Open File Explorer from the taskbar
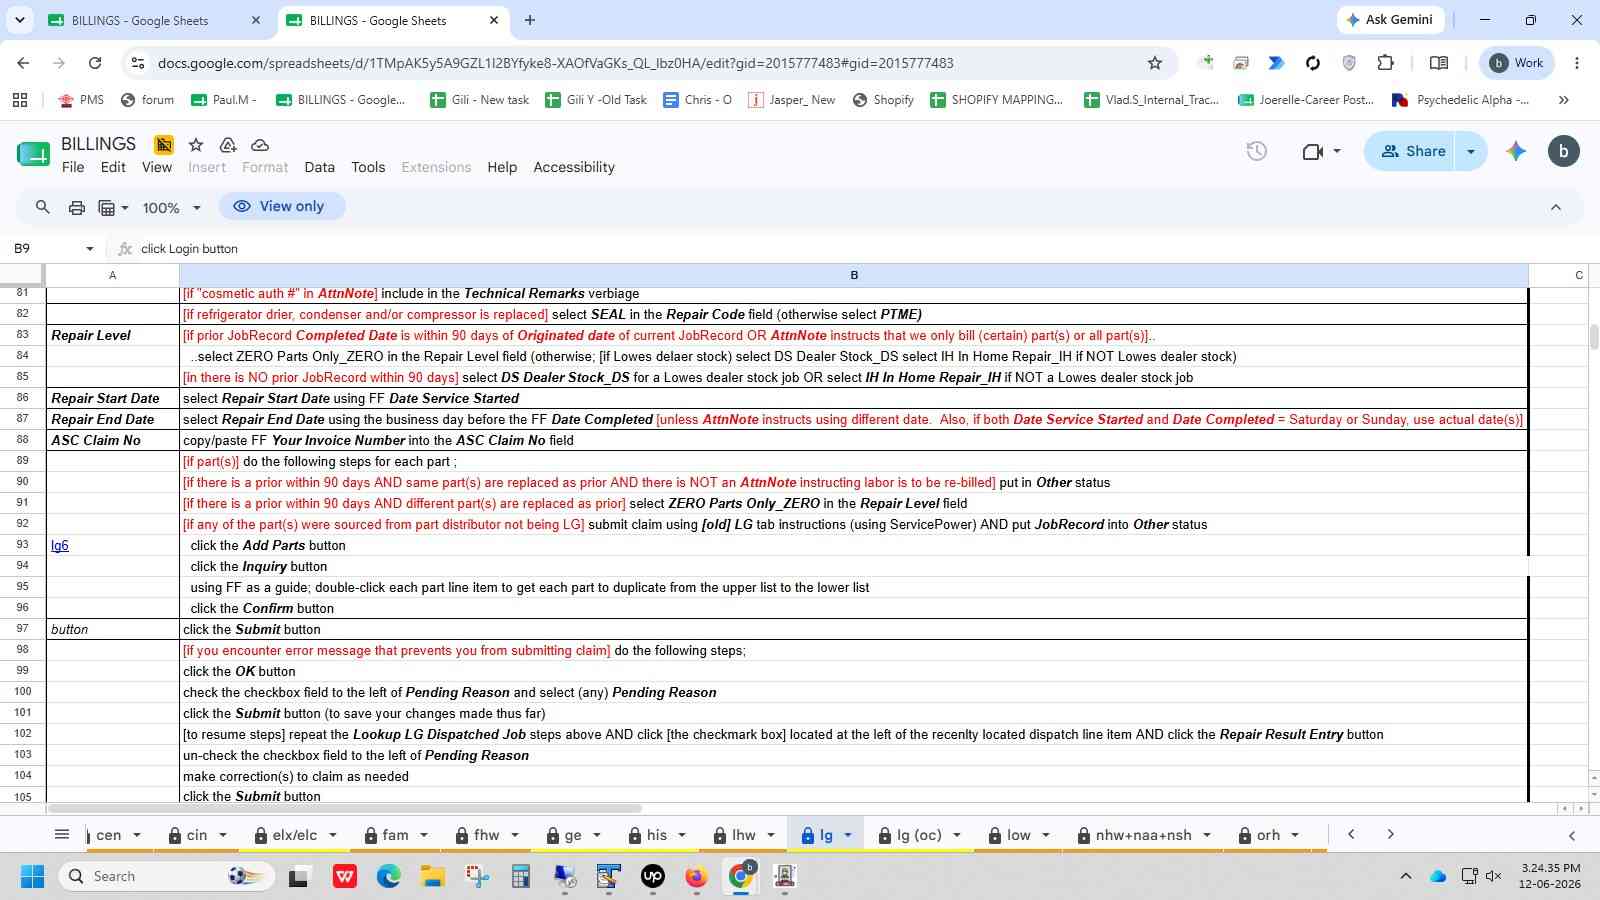The width and height of the screenshot is (1600, 900). (432, 877)
